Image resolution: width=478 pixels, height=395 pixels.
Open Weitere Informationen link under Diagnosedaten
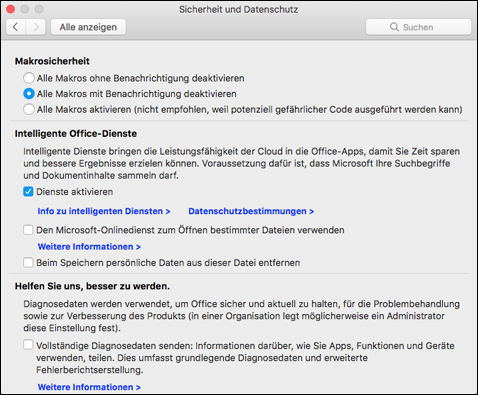(x=89, y=387)
